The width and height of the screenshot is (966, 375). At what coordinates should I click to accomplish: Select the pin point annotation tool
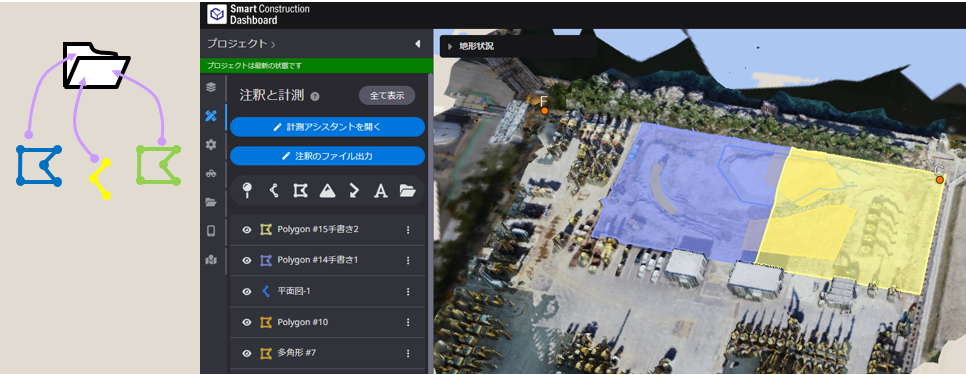(248, 192)
